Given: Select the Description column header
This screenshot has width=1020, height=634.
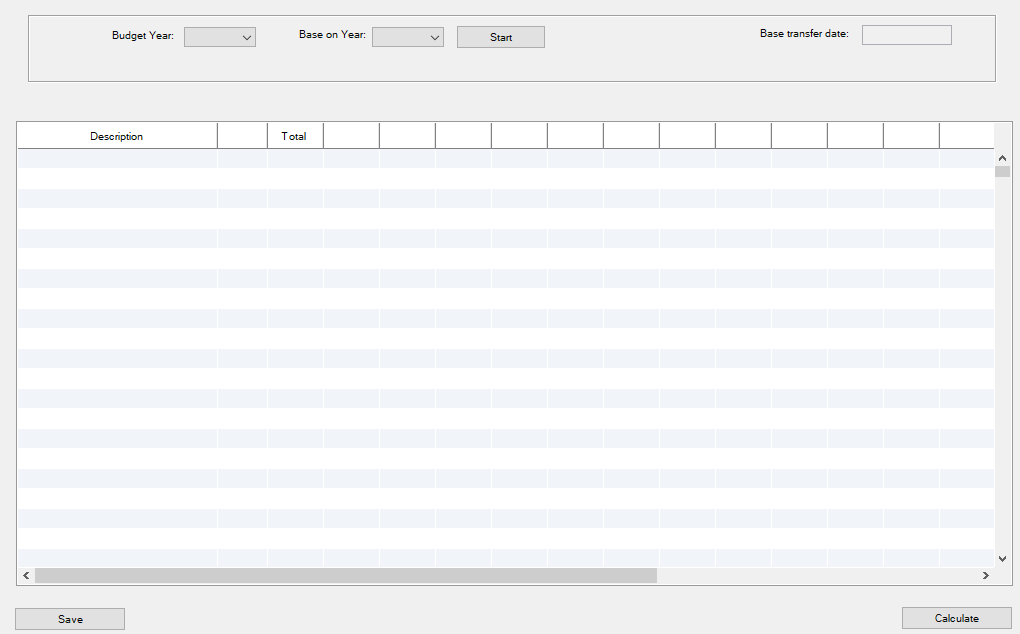Looking at the screenshot, I should click(x=117, y=136).
